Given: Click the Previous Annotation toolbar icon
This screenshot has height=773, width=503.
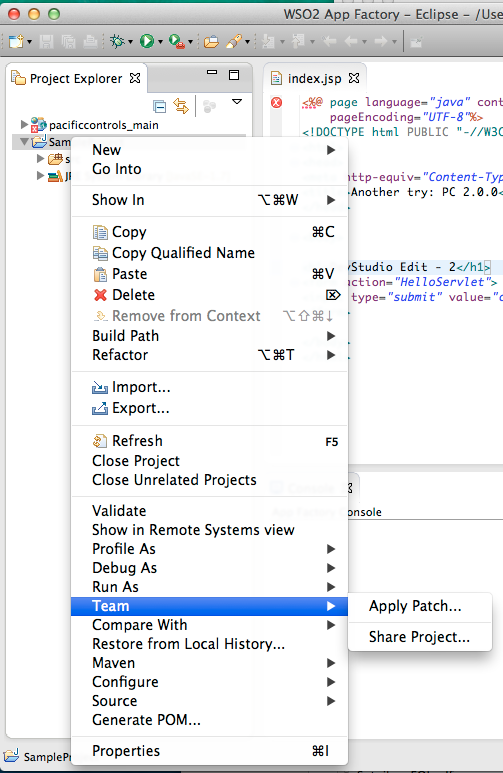Looking at the screenshot, I should [298, 41].
